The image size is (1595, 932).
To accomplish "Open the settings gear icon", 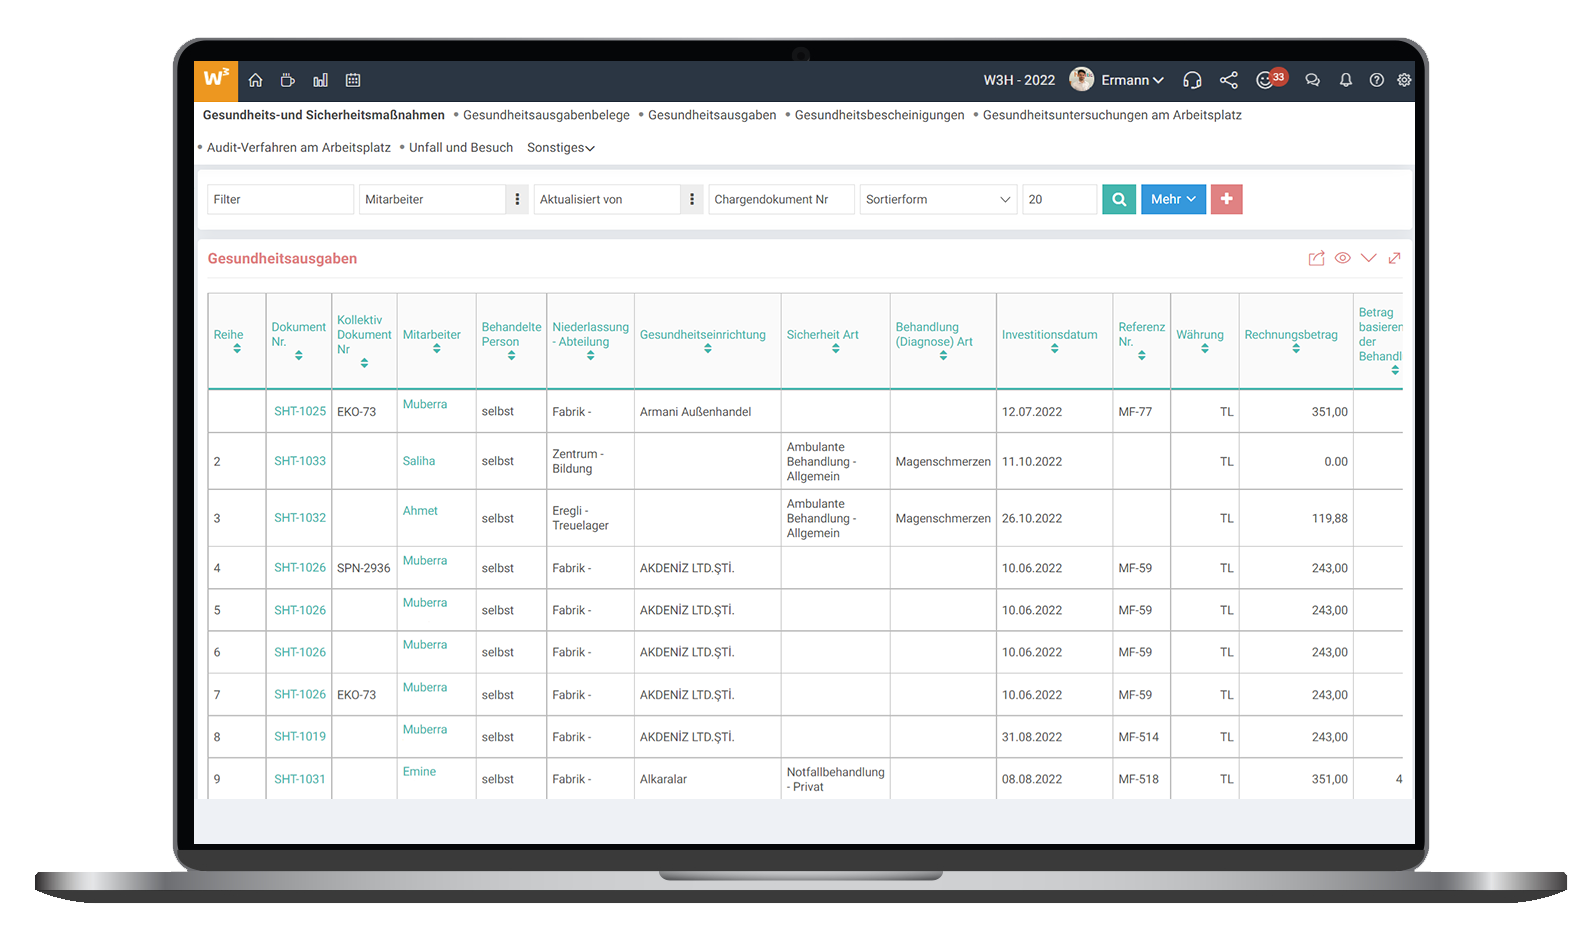I will pos(1404,80).
